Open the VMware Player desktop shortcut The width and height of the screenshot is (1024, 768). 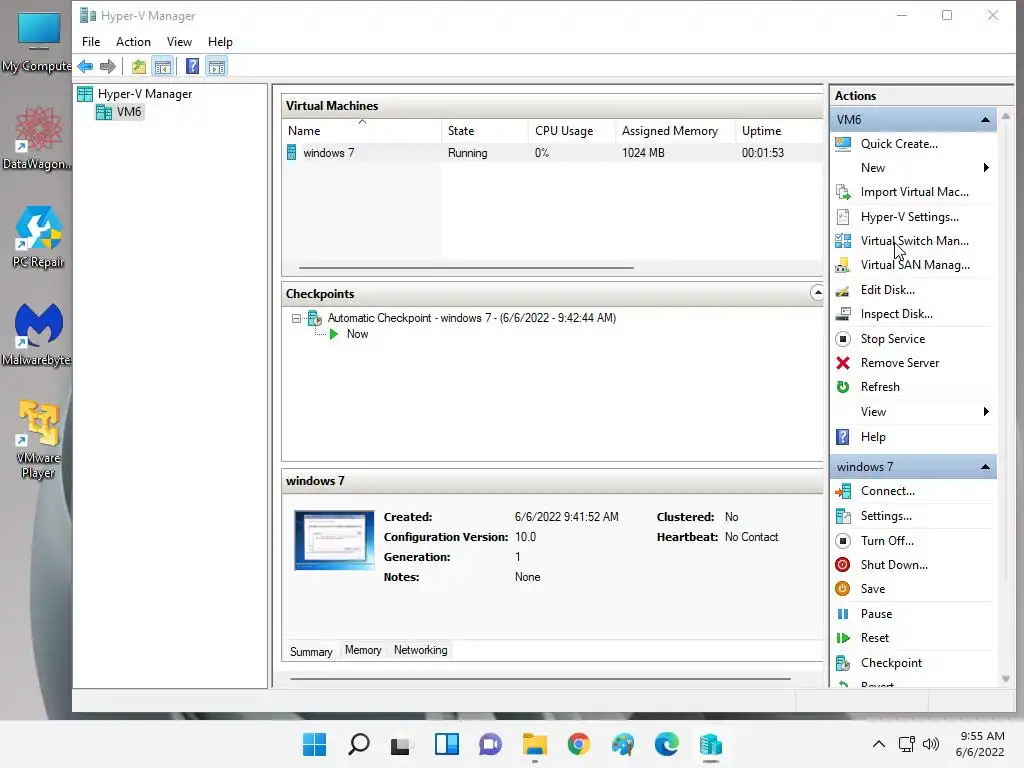39,440
